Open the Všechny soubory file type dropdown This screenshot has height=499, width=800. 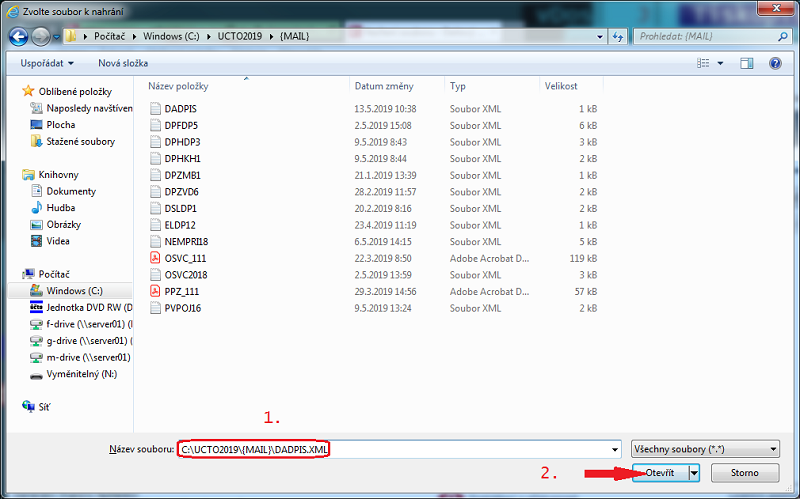tap(705, 450)
